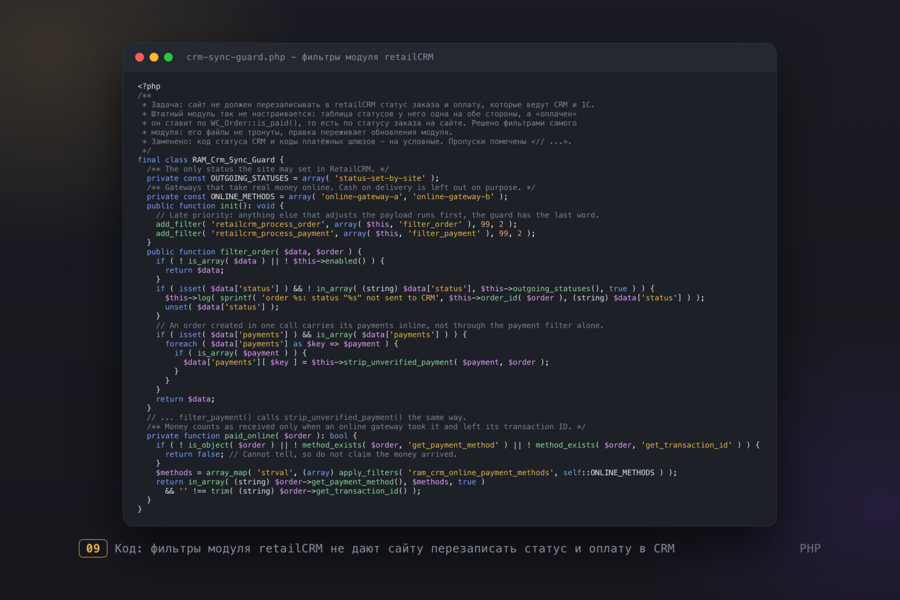
Task: Click the line with "trim( (string) $order->get_transaction_id() )"
Action: 293,490
